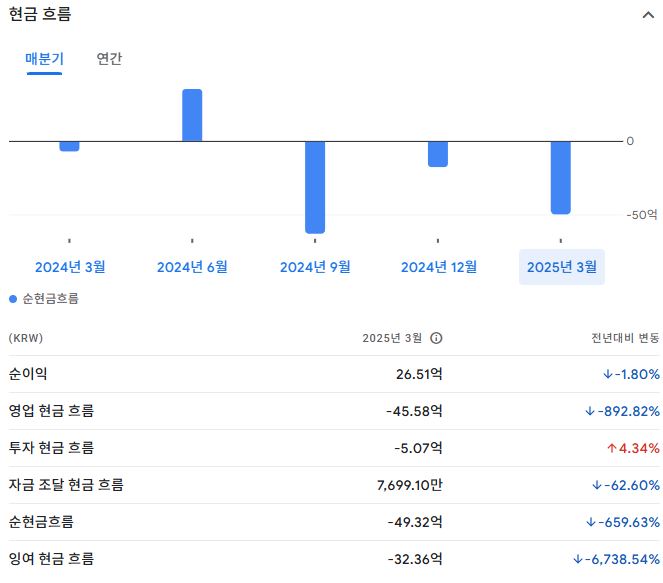Switch to the 연간 tab
Image resolution: width=663 pixels, height=583 pixels.
point(109,58)
